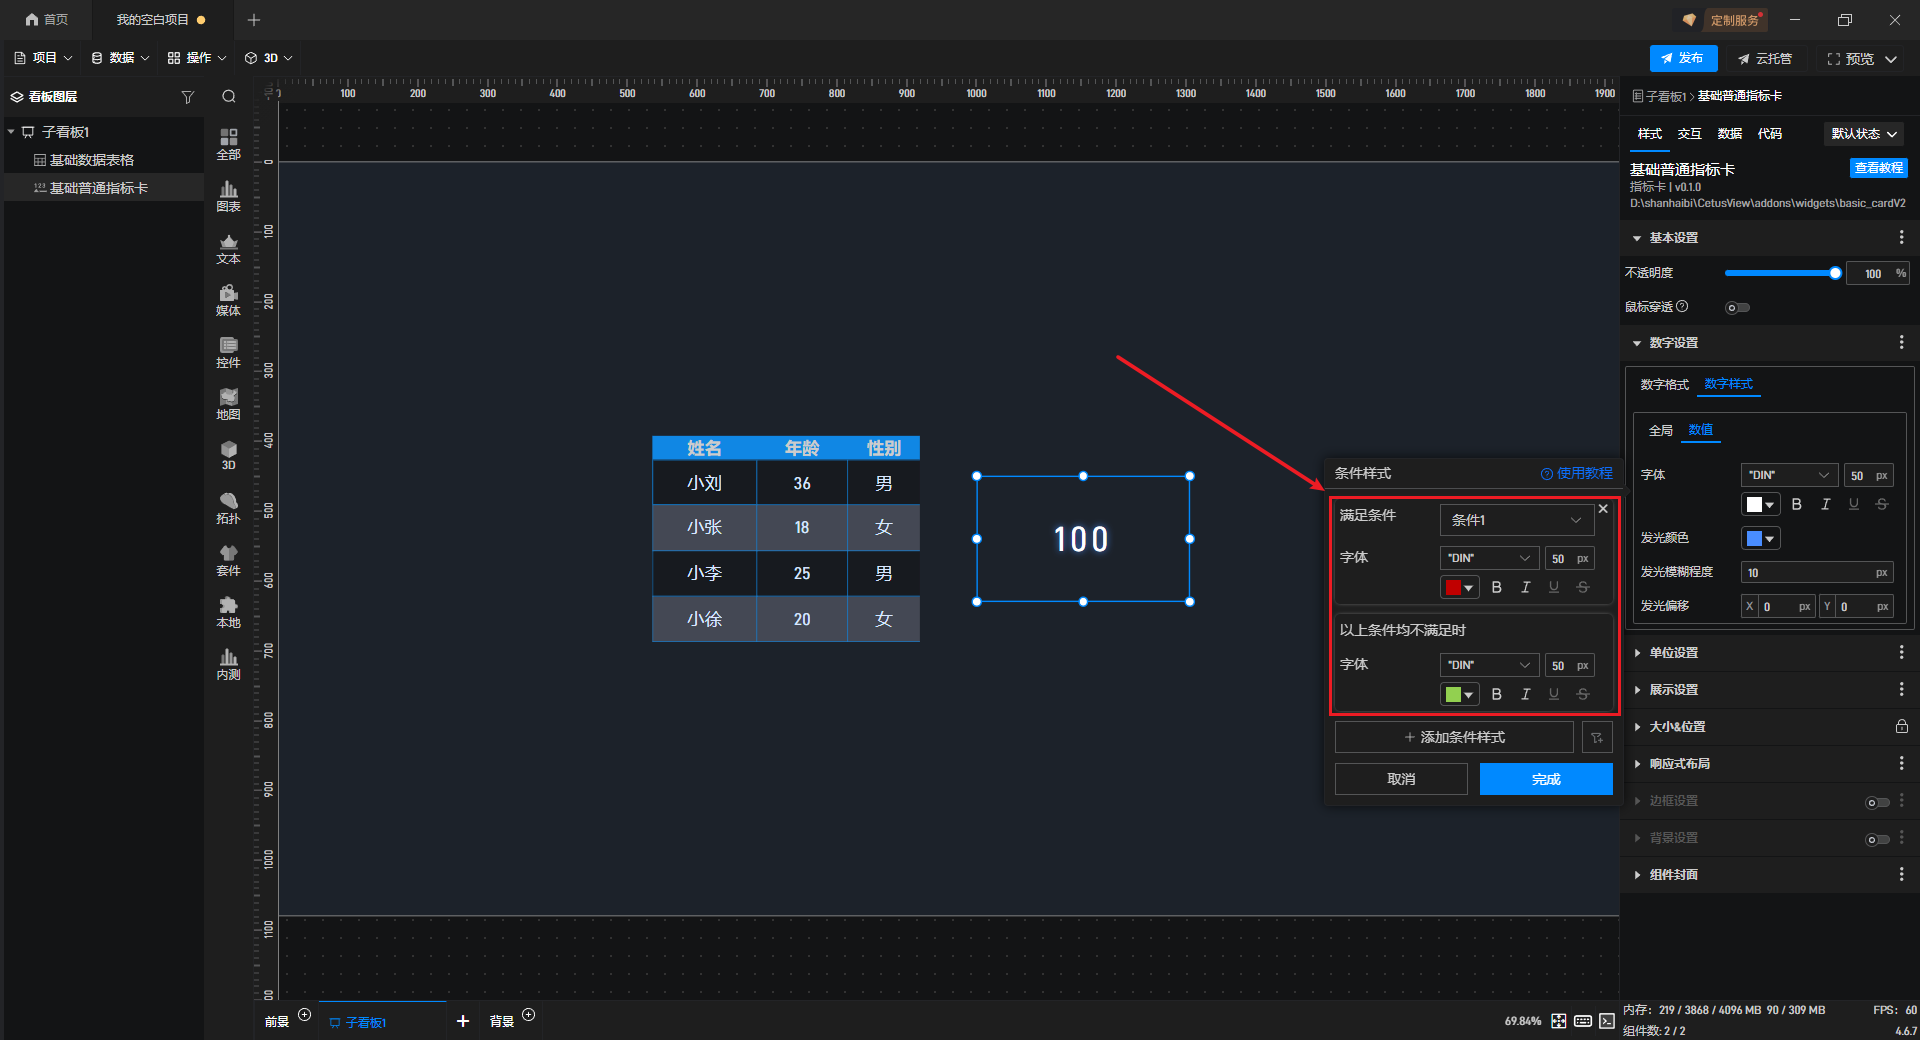1920x1040 pixels.
Task: Select 基础数据表格 layer in the tree
Action: pyautogui.click(x=91, y=160)
